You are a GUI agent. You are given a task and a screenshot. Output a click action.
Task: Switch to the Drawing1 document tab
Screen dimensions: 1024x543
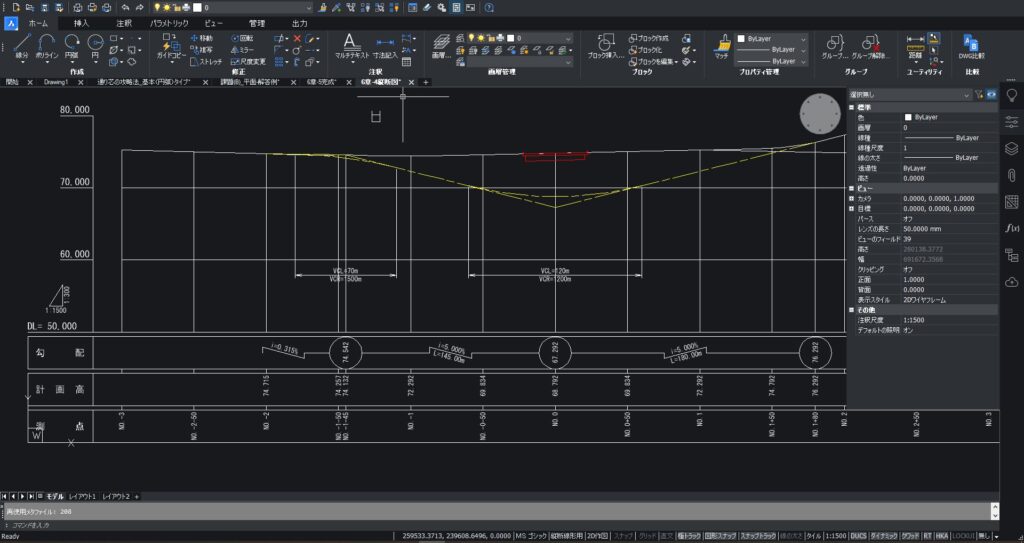[x=56, y=82]
